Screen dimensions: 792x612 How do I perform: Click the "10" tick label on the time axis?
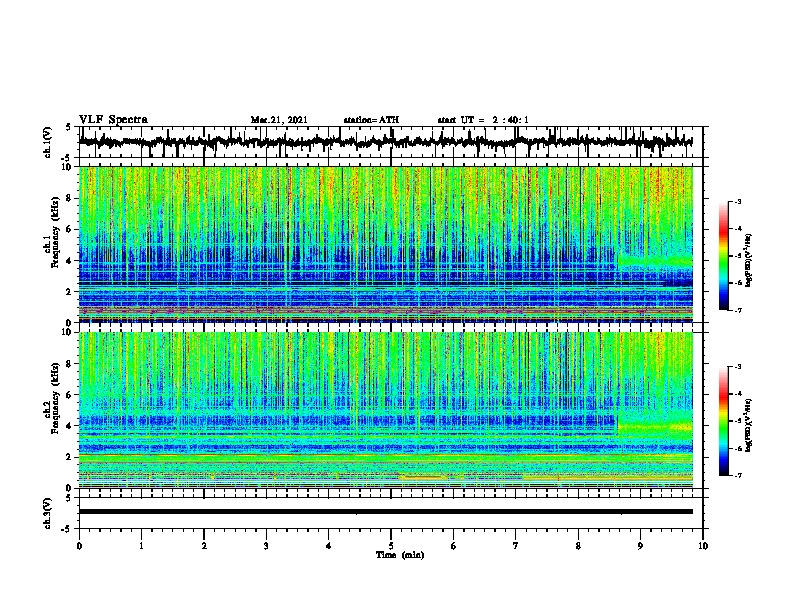click(703, 546)
